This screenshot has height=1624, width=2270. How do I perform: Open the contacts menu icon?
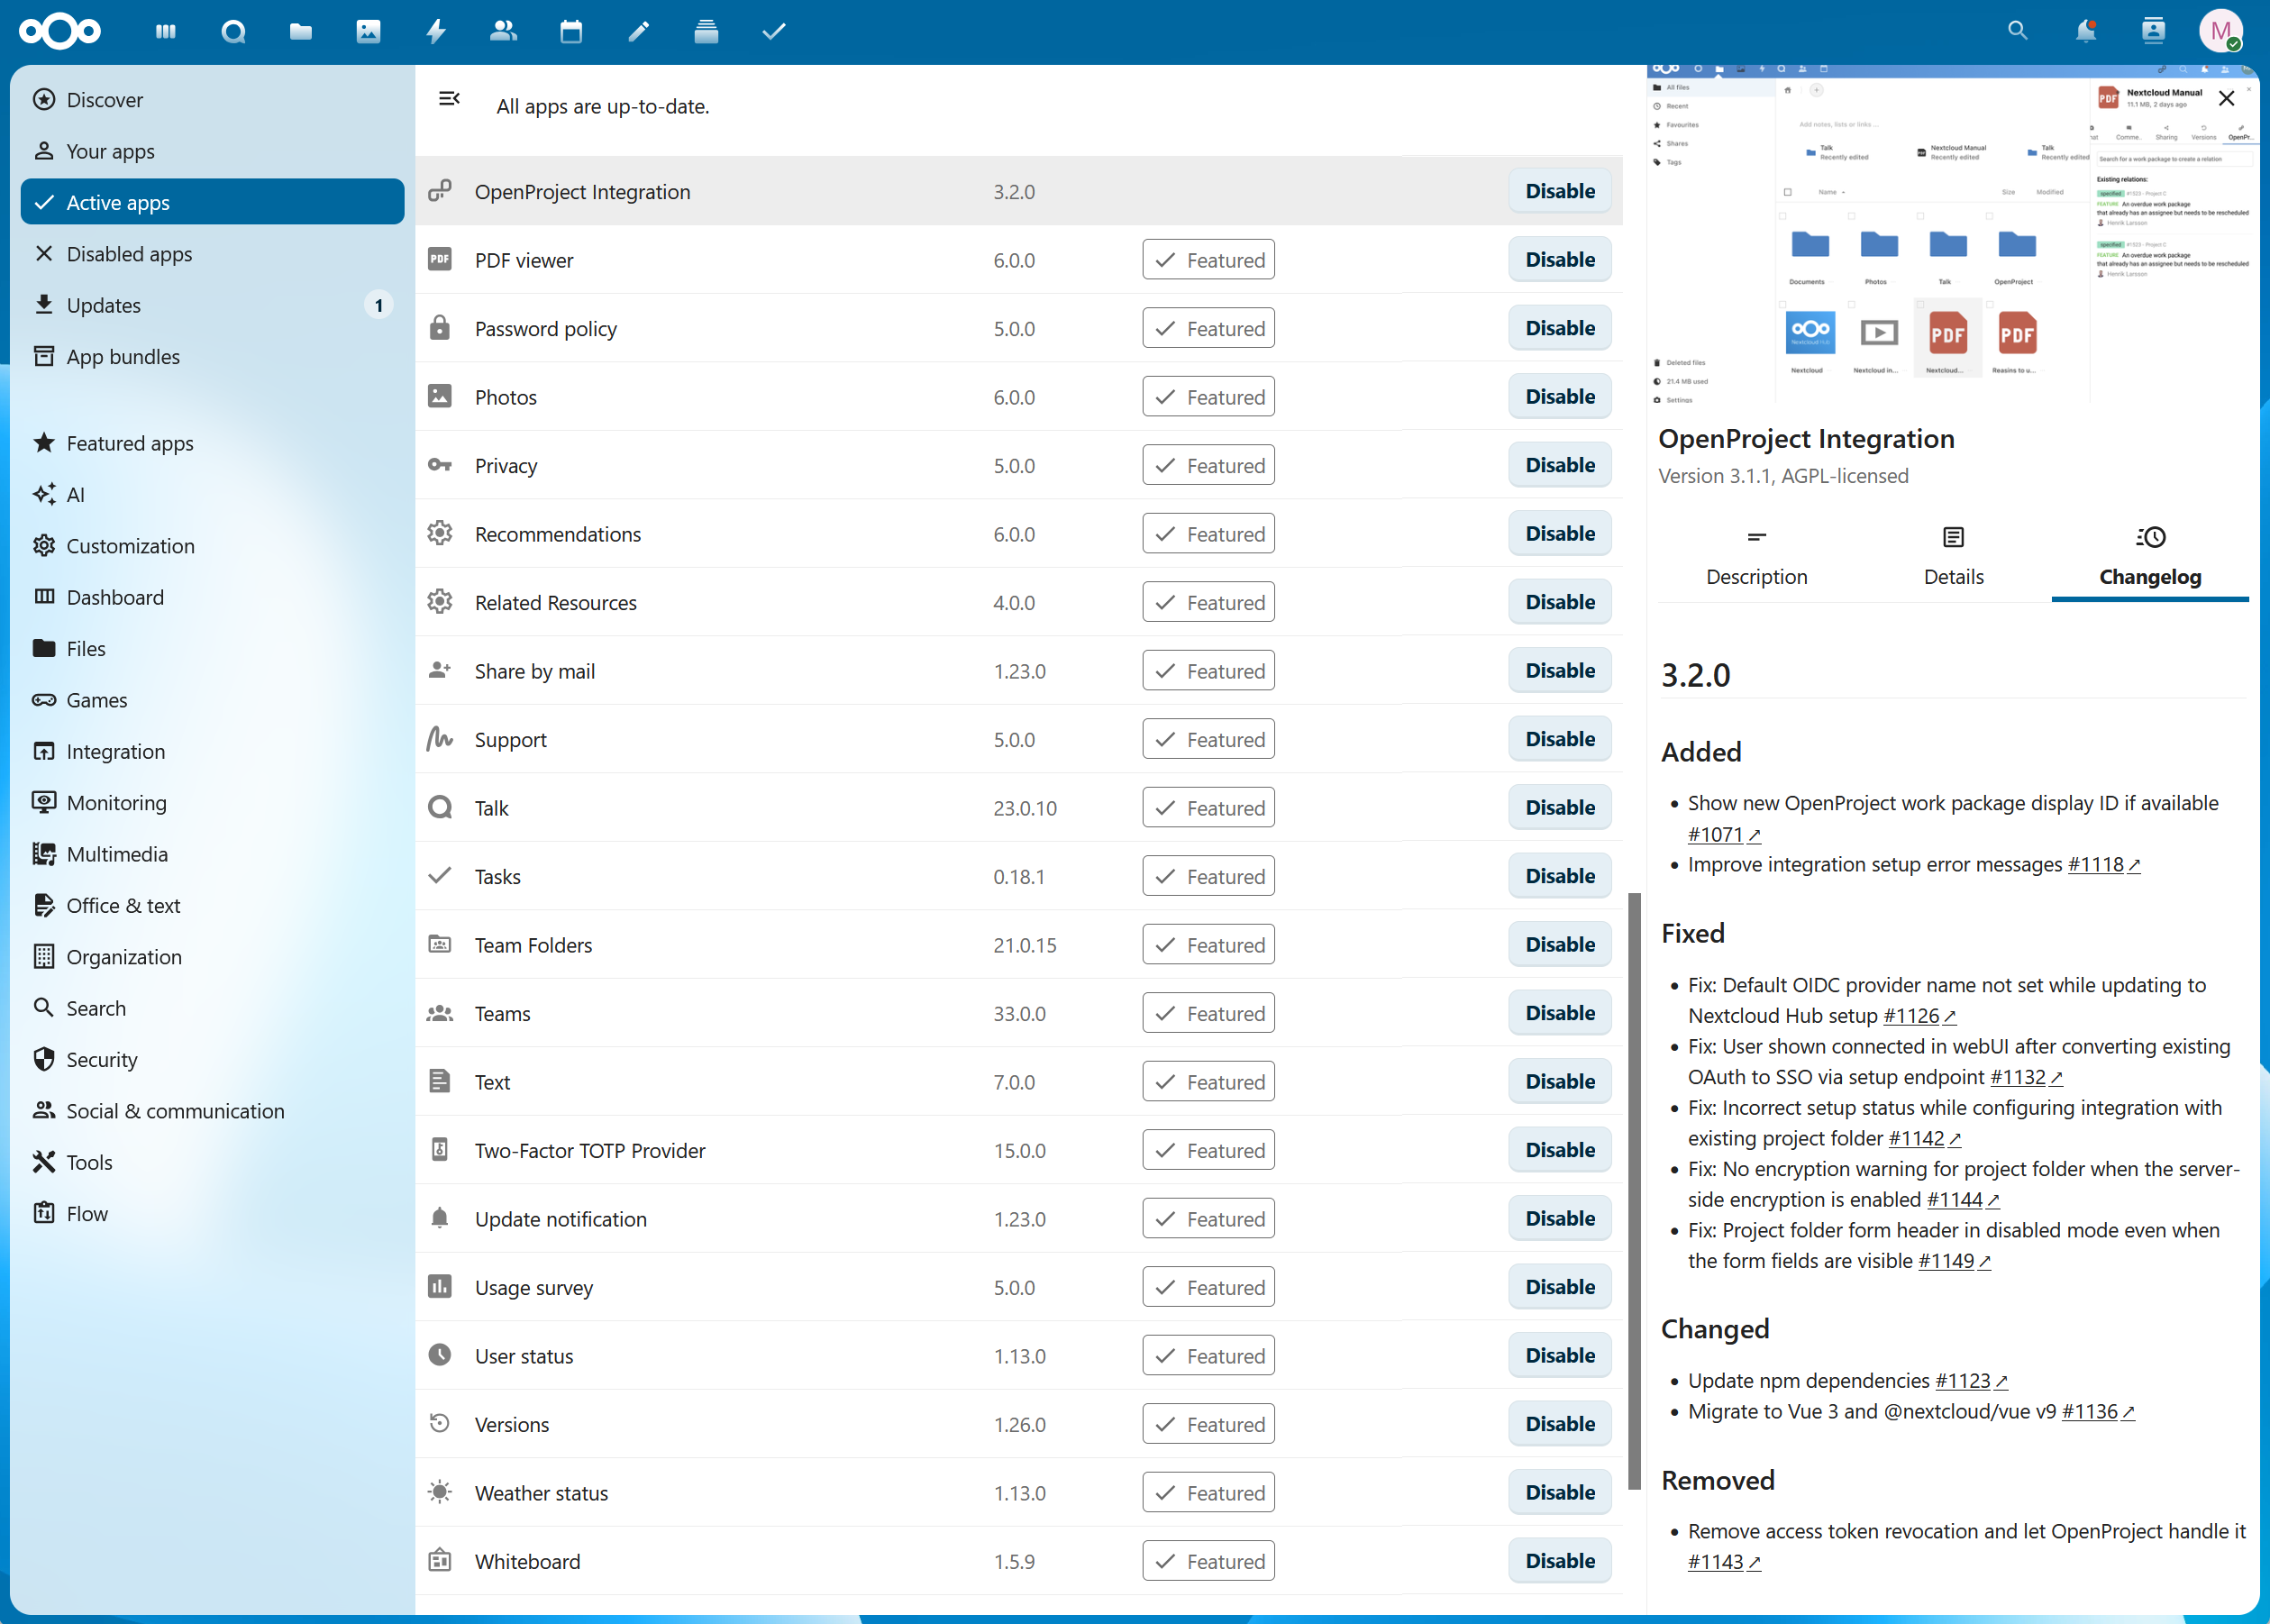[x=2153, y=31]
